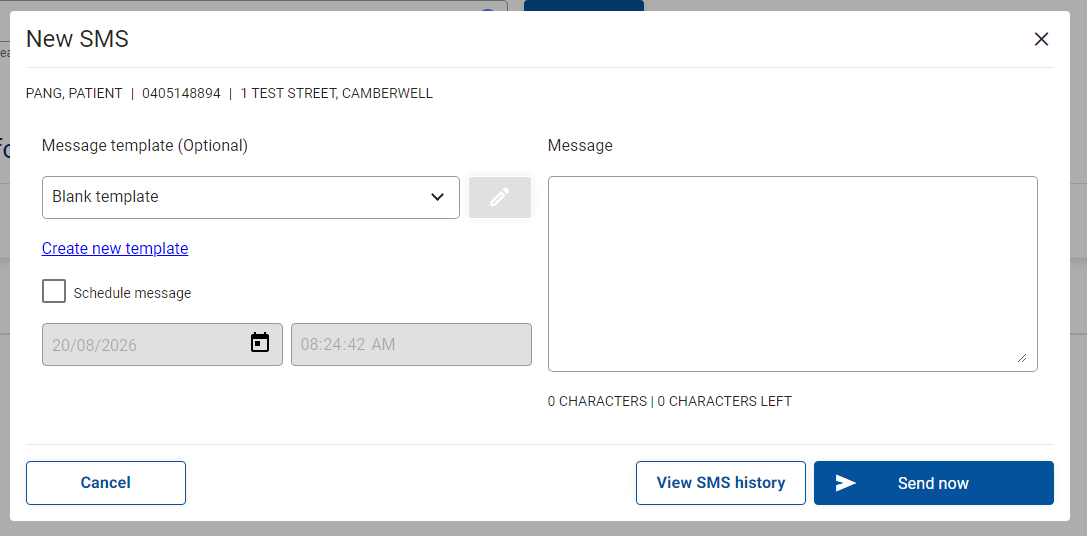Click the 1 TEST STREET, CAMBERWELL address
Image resolution: width=1087 pixels, height=536 pixels.
click(337, 93)
